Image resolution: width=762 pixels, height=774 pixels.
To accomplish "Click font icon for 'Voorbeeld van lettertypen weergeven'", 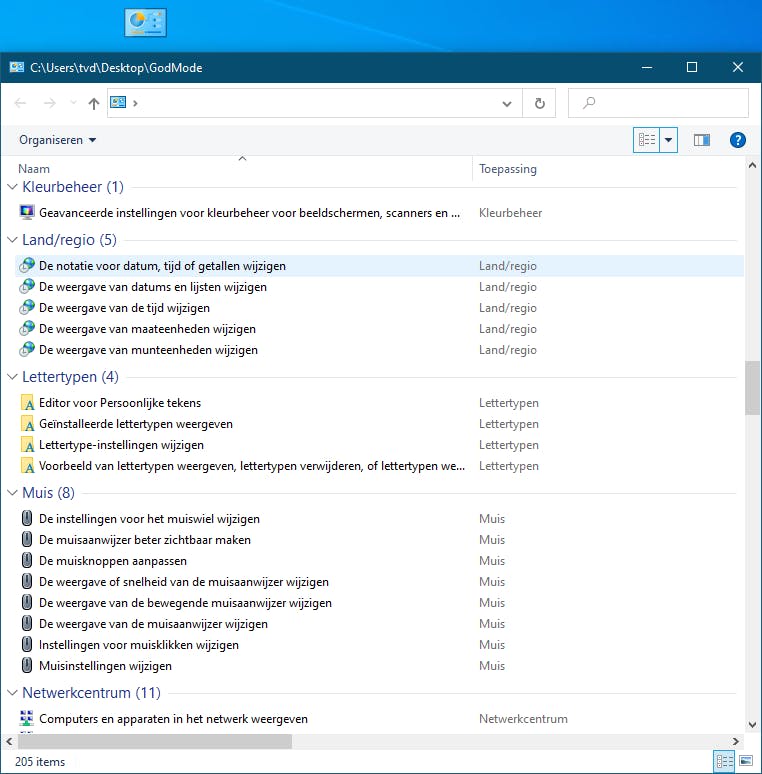I will coord(27,465).
